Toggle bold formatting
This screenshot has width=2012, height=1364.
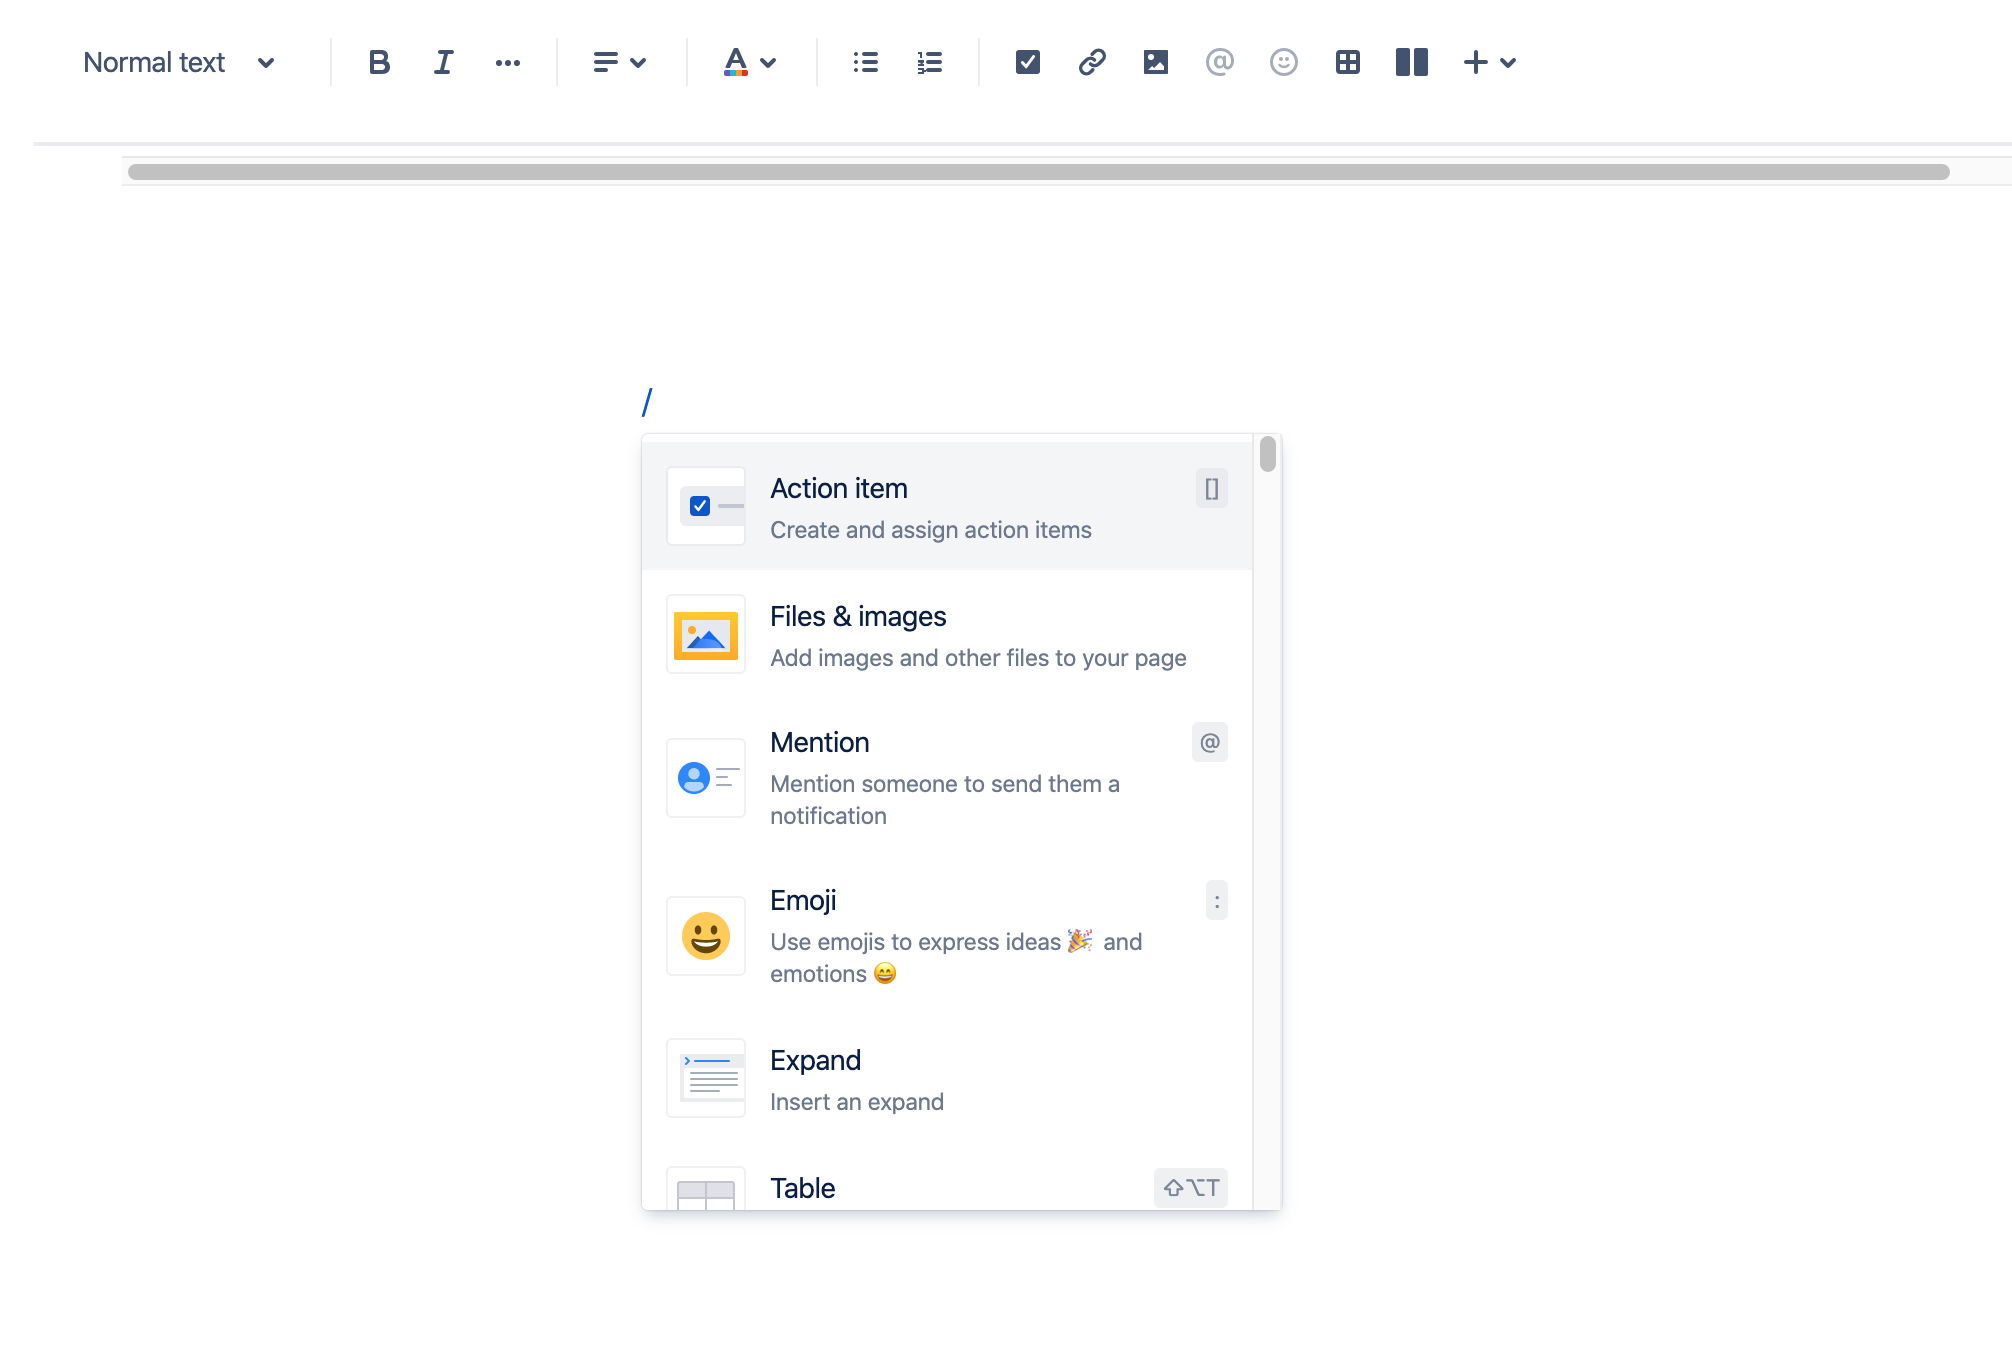click(x=379, y=62)
